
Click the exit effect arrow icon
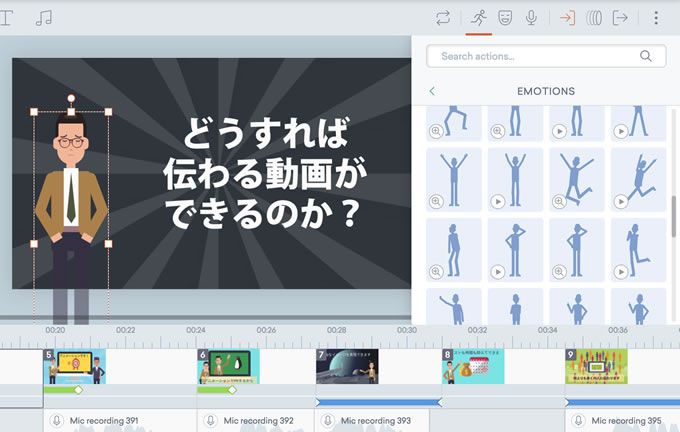point(620,18)
